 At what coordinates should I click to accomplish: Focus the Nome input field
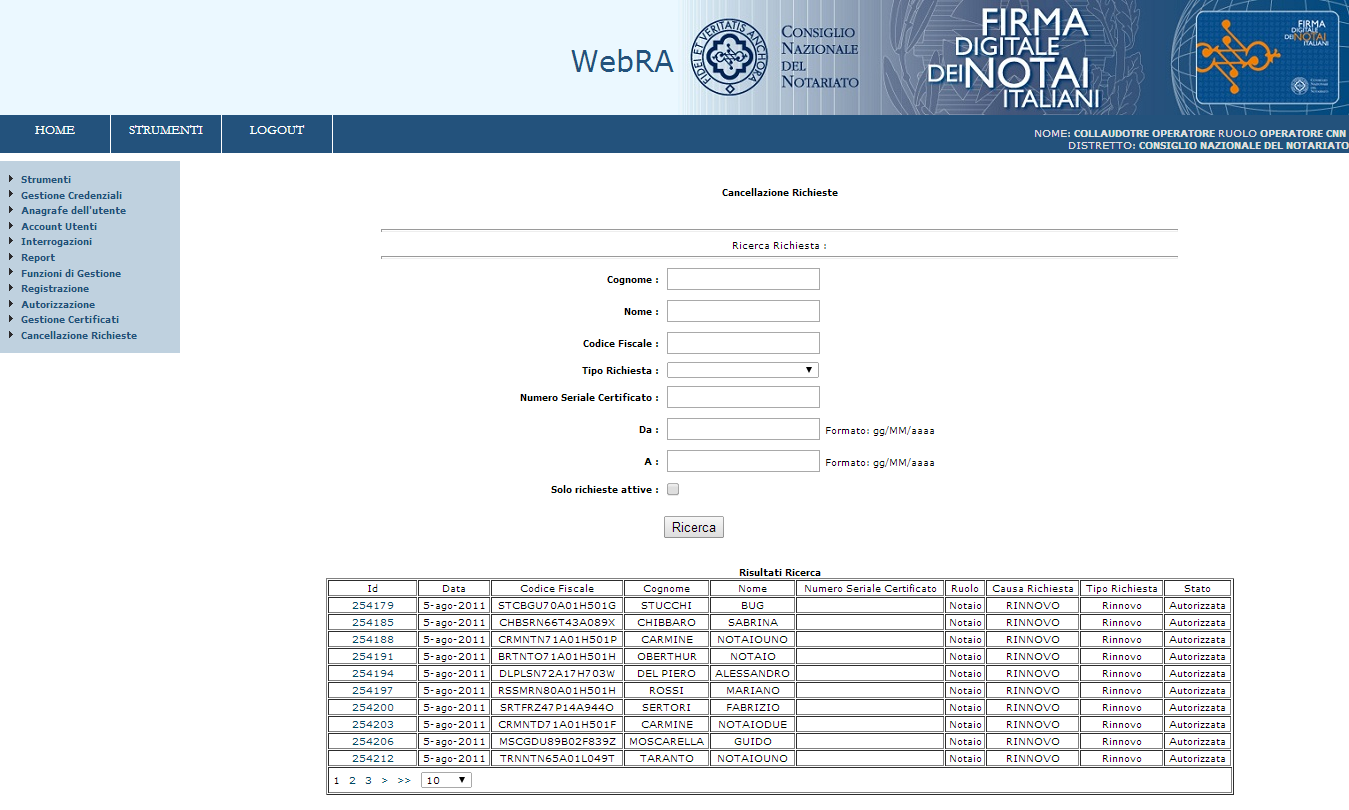(743, 311)
